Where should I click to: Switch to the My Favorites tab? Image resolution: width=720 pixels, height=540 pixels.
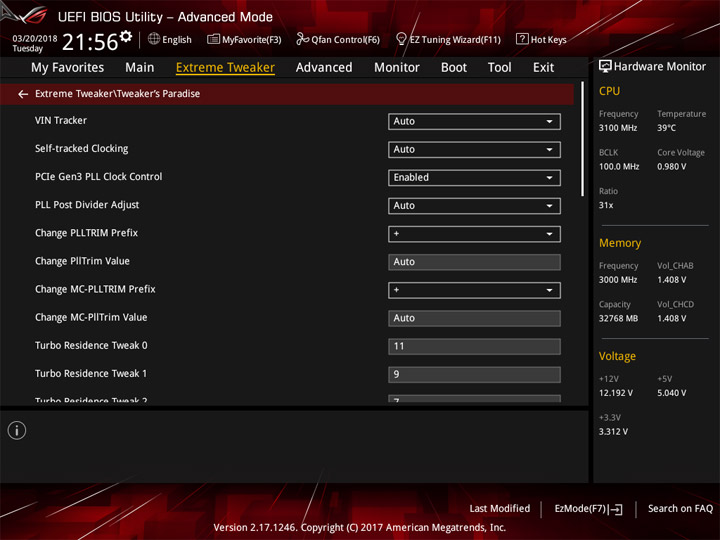click(68, 68)
